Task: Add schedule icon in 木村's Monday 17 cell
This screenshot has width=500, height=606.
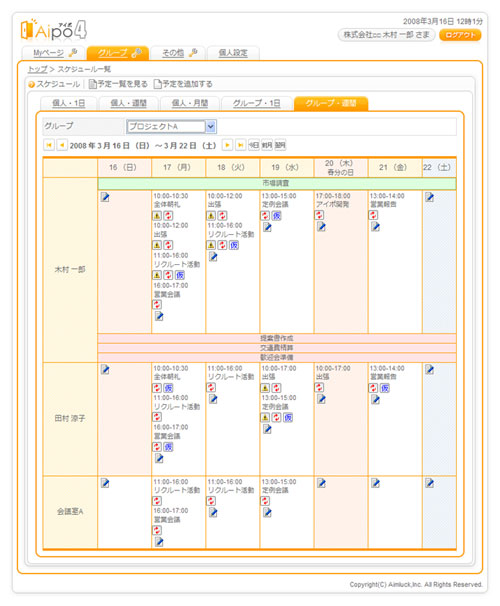Action: tap(159, 316)
